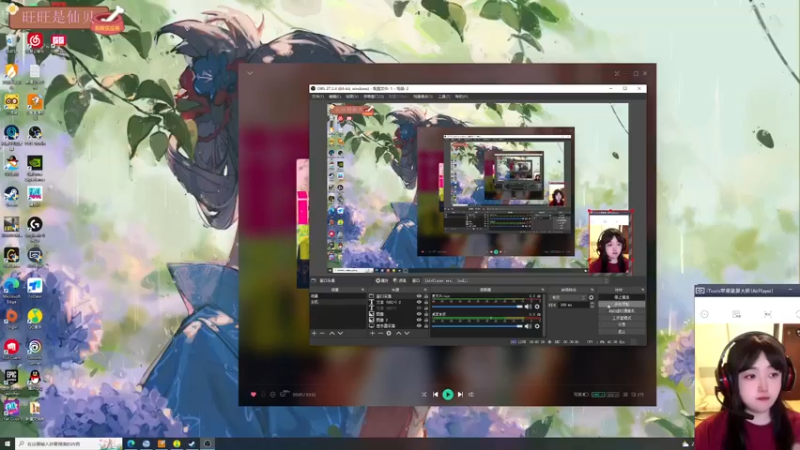The width and height of the screenshot is (800, 450).
Task: Open the Origin desktop shortcut
Action: point(11,316)
